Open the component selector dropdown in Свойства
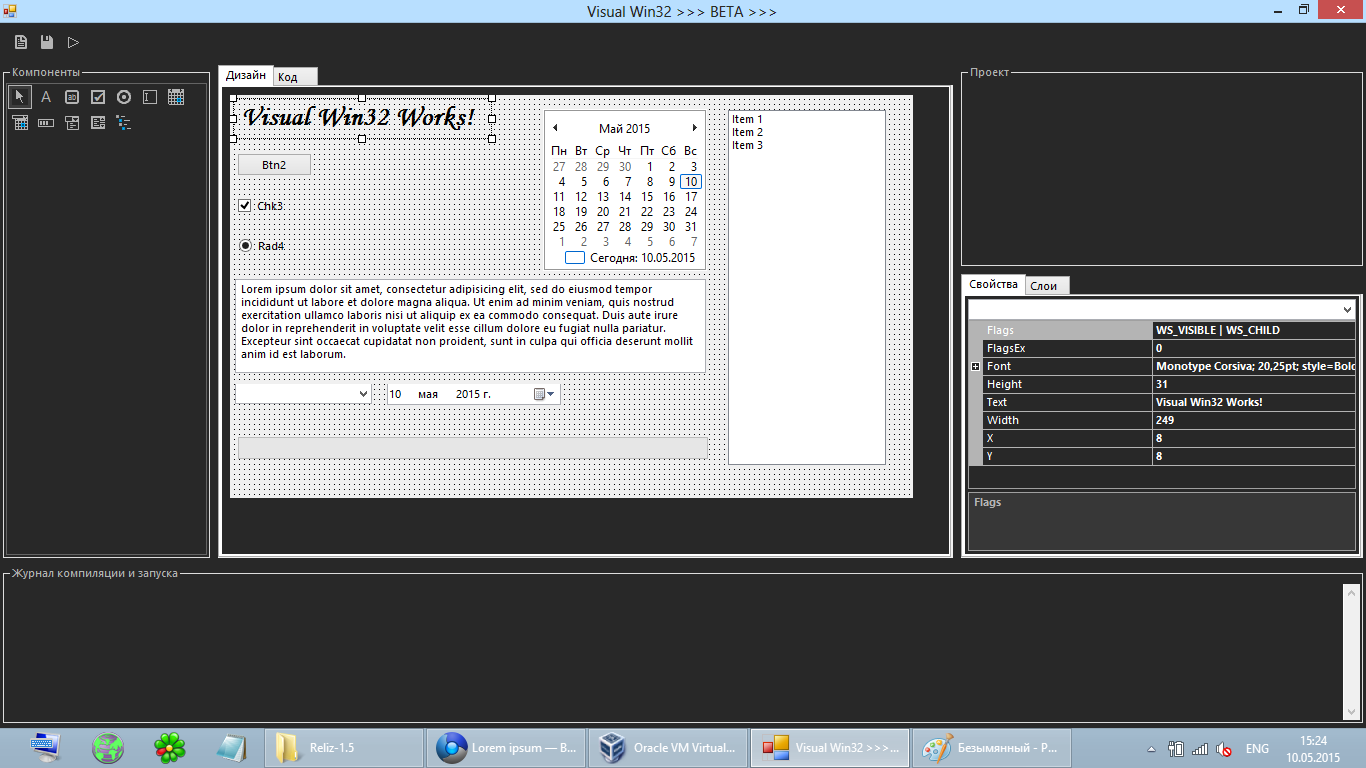Viewport: 1366px width, 768px height. click(1348, 310)
